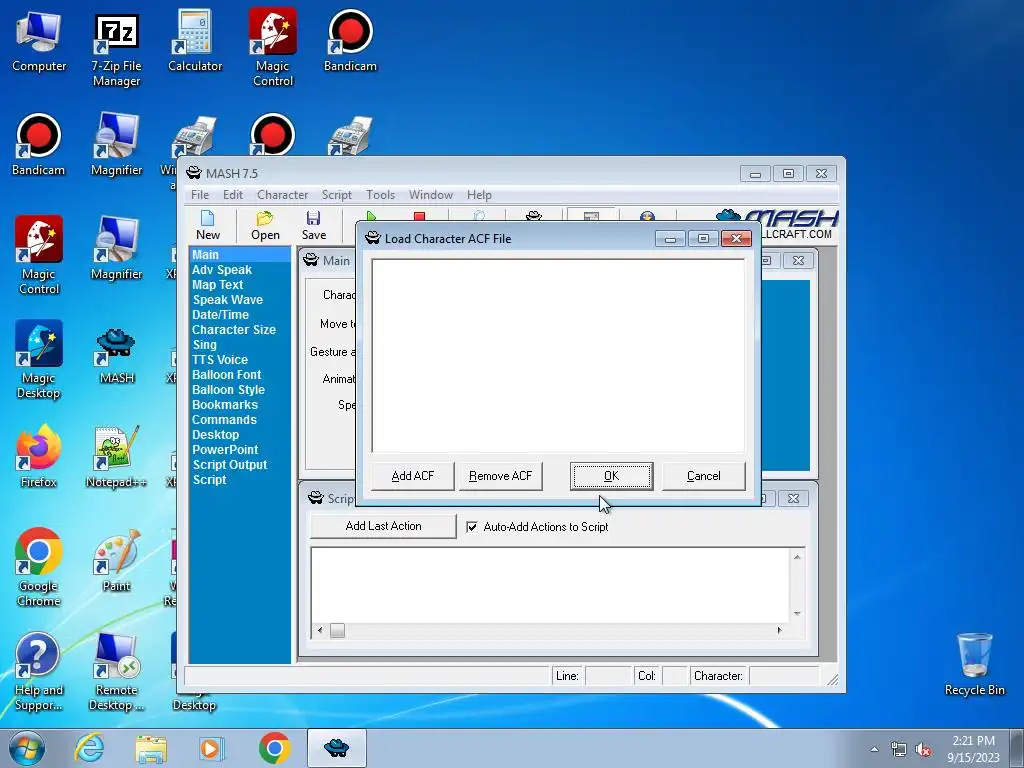Click the New toolbar icon in MASH
The height and width of the screenshot is (768, 1024).
coord(208,225)
